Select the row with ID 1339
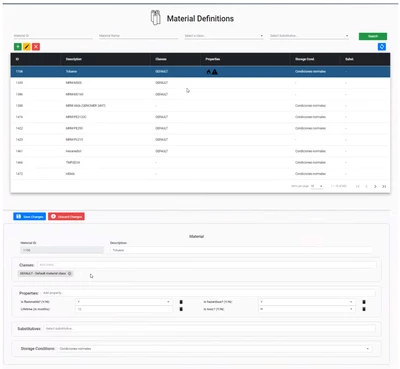This screenshot has height=369, width=400. [200, 83]
